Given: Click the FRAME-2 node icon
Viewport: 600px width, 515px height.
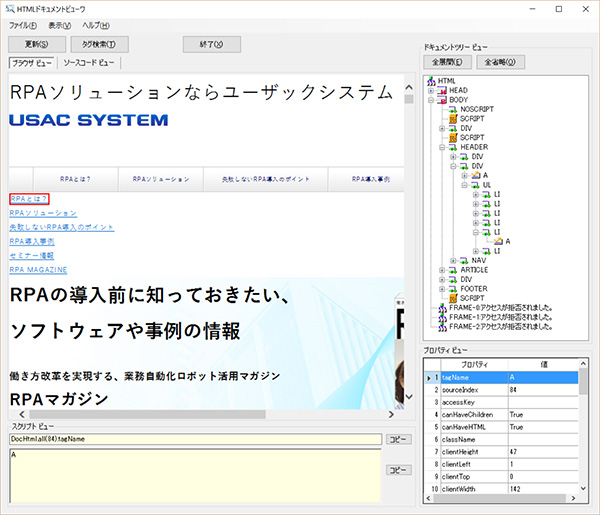Looking at the screenshot, I should (442, 327).
